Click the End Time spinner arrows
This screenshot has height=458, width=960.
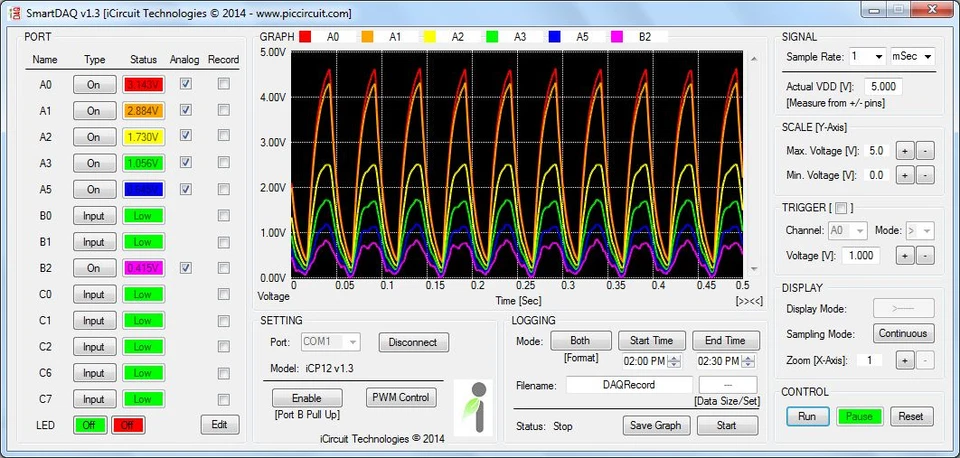(749, 361)
